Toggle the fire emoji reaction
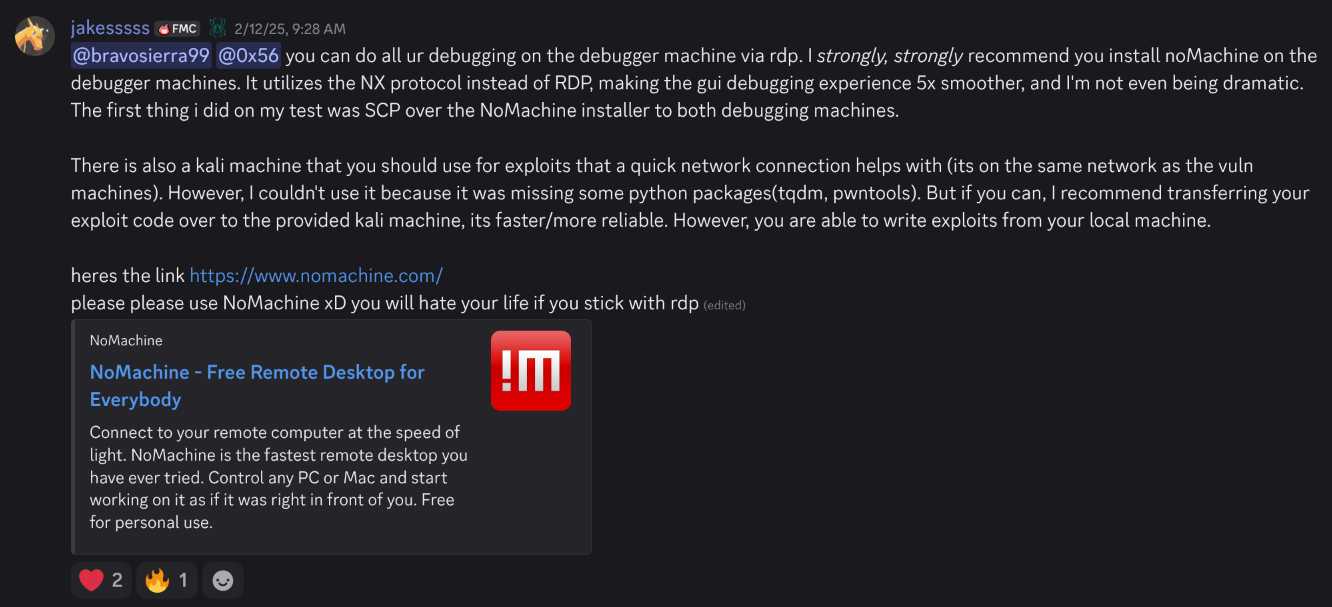This screenshot has height=607, width=1332. pyautogui.click(x=167, y=580)
